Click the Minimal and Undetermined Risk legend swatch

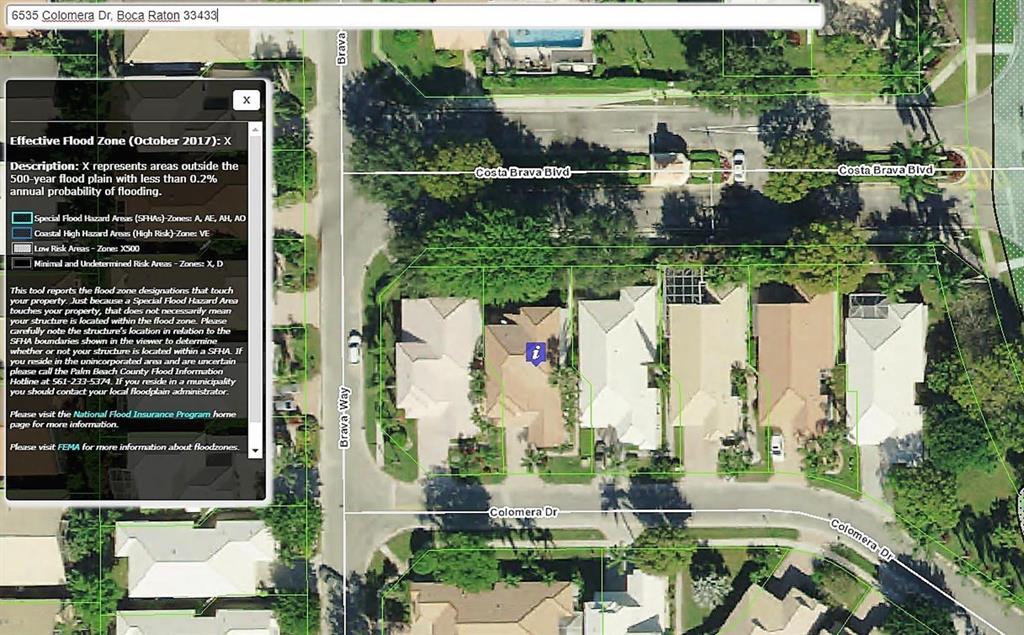click(x=21, y=263)
